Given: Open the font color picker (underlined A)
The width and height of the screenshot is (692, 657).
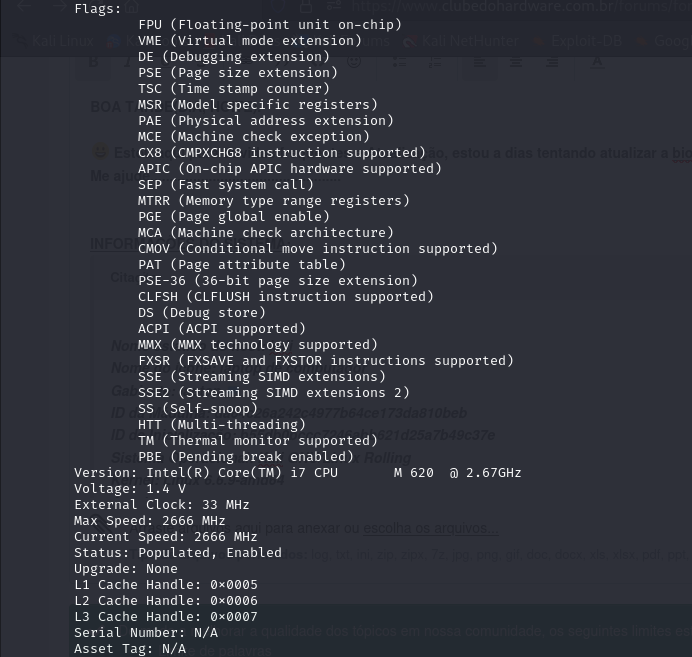Looking at the screenshot, I should tap(597, 62).
